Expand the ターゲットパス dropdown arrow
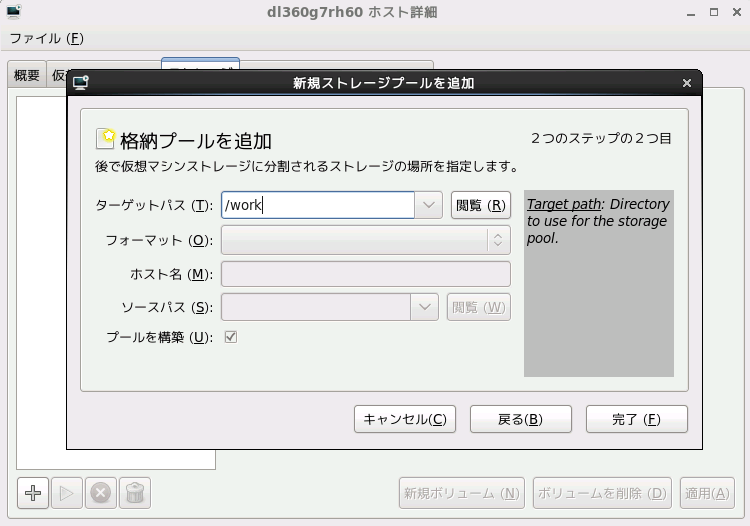This screenshot has width=750, height=526. (x=429, y=205)
